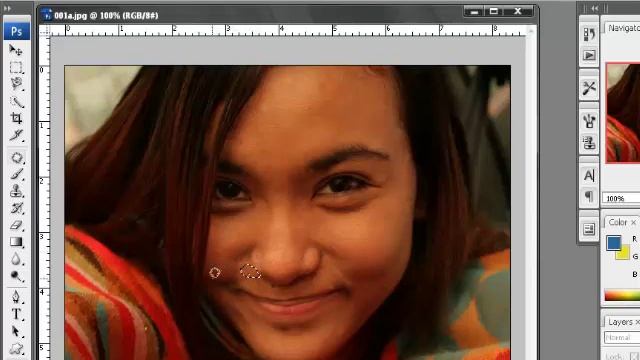Toggle the Lock transparent pixels checkbox
The width and height of the screenshot is (640, 360).
pos(635,356)
